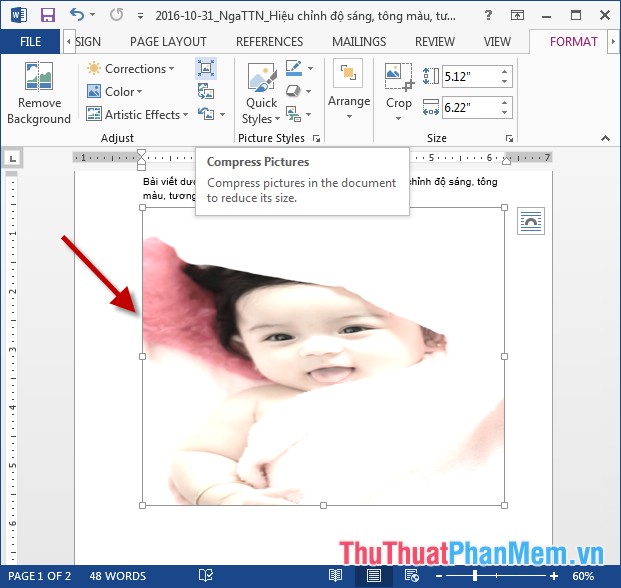Open Layout Options button beside the picture
Screen dimensions: 621x588
[531, 221]
